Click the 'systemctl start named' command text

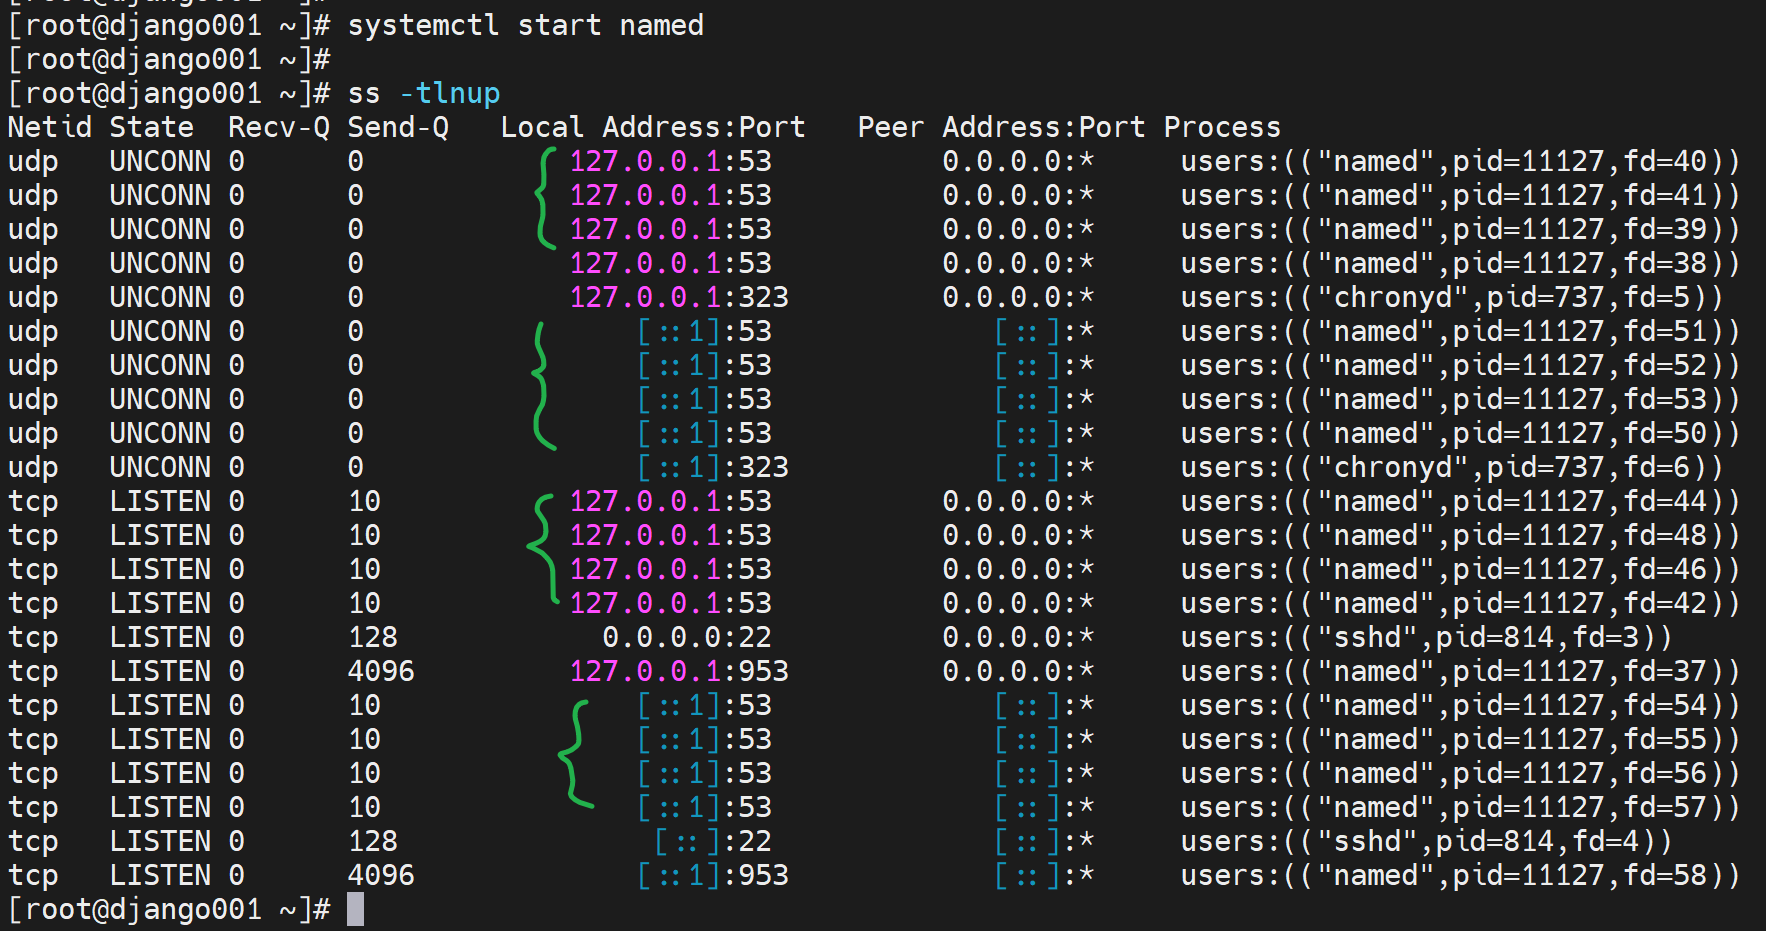(525, 25)
